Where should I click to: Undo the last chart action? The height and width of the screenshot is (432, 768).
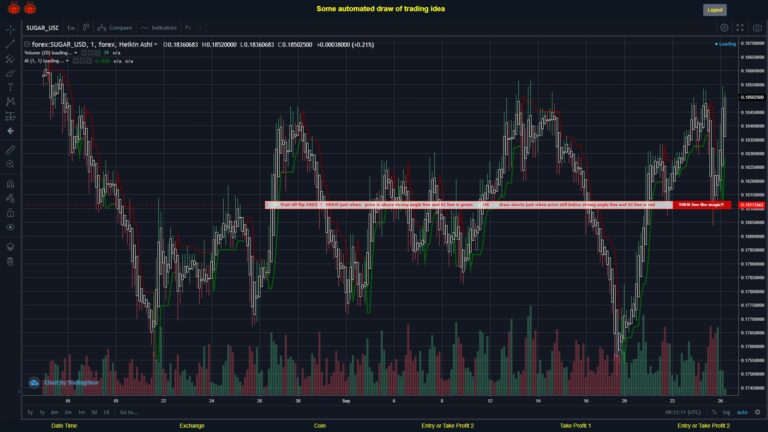[188, 27]
